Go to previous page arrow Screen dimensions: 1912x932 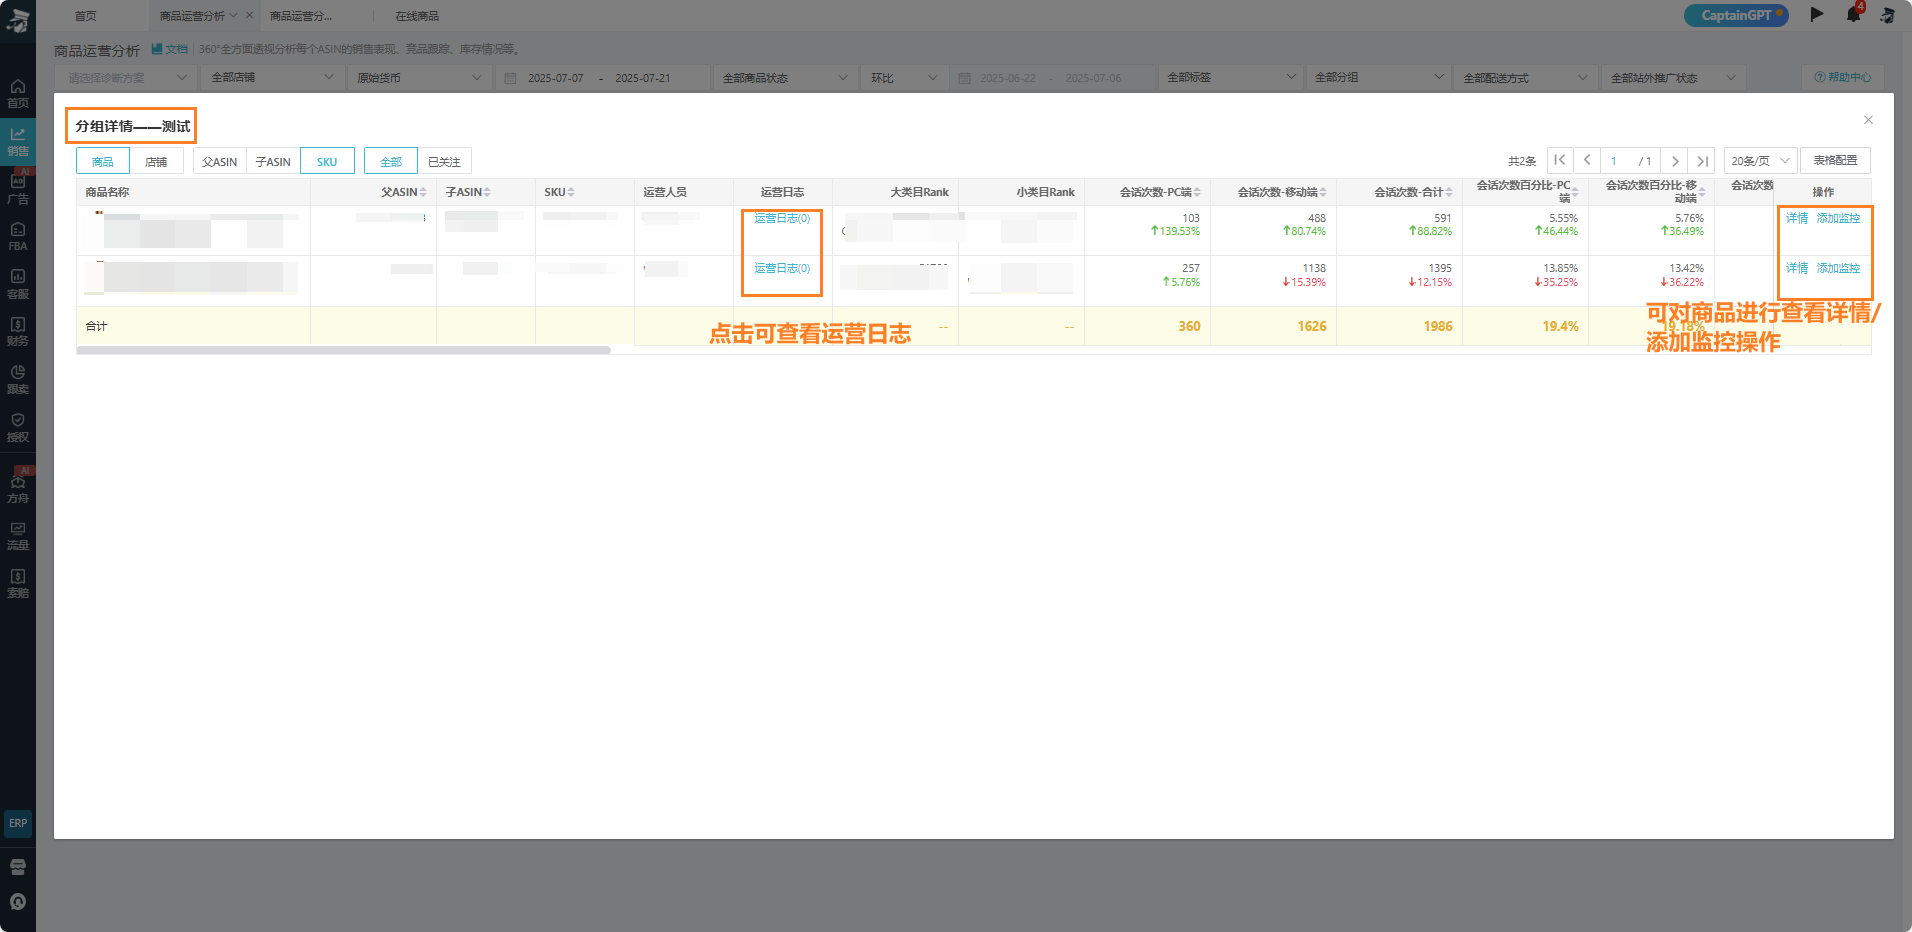(1587, 160)
